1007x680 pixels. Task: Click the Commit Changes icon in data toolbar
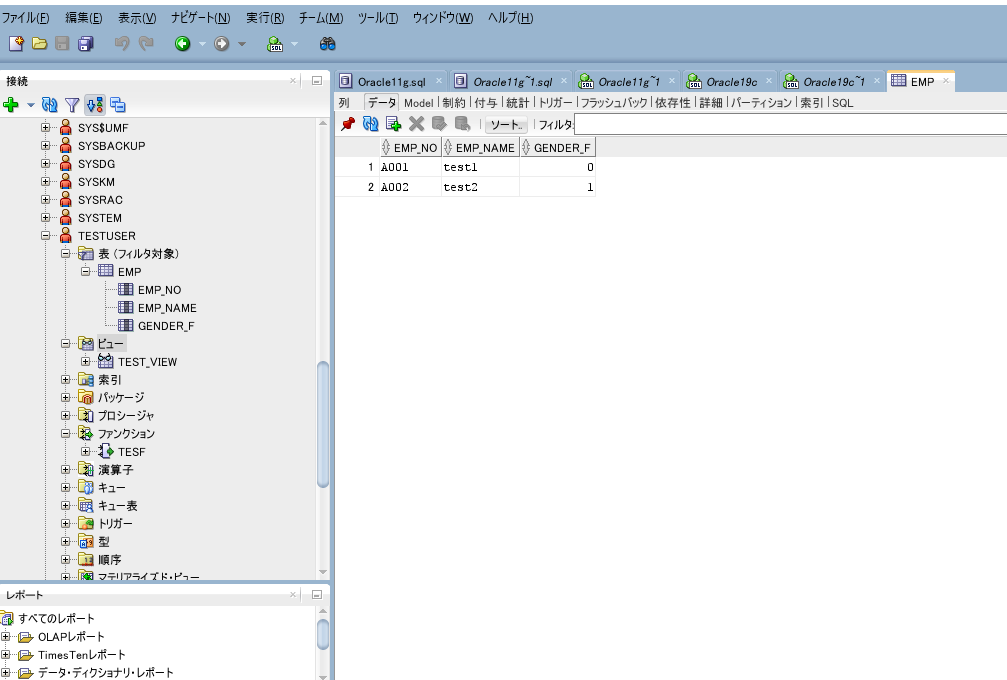click(x=439, y=124)
